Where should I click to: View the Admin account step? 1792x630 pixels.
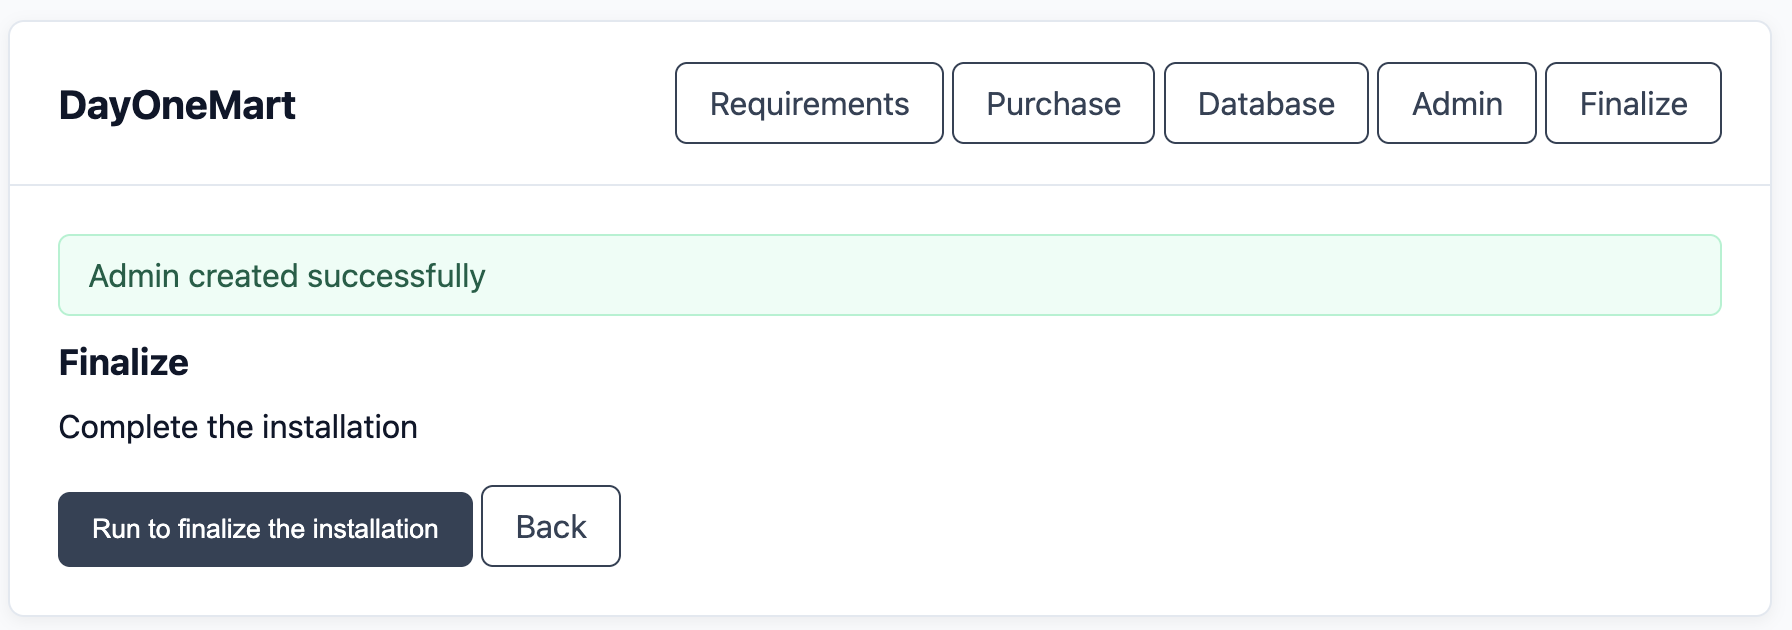1456,103
